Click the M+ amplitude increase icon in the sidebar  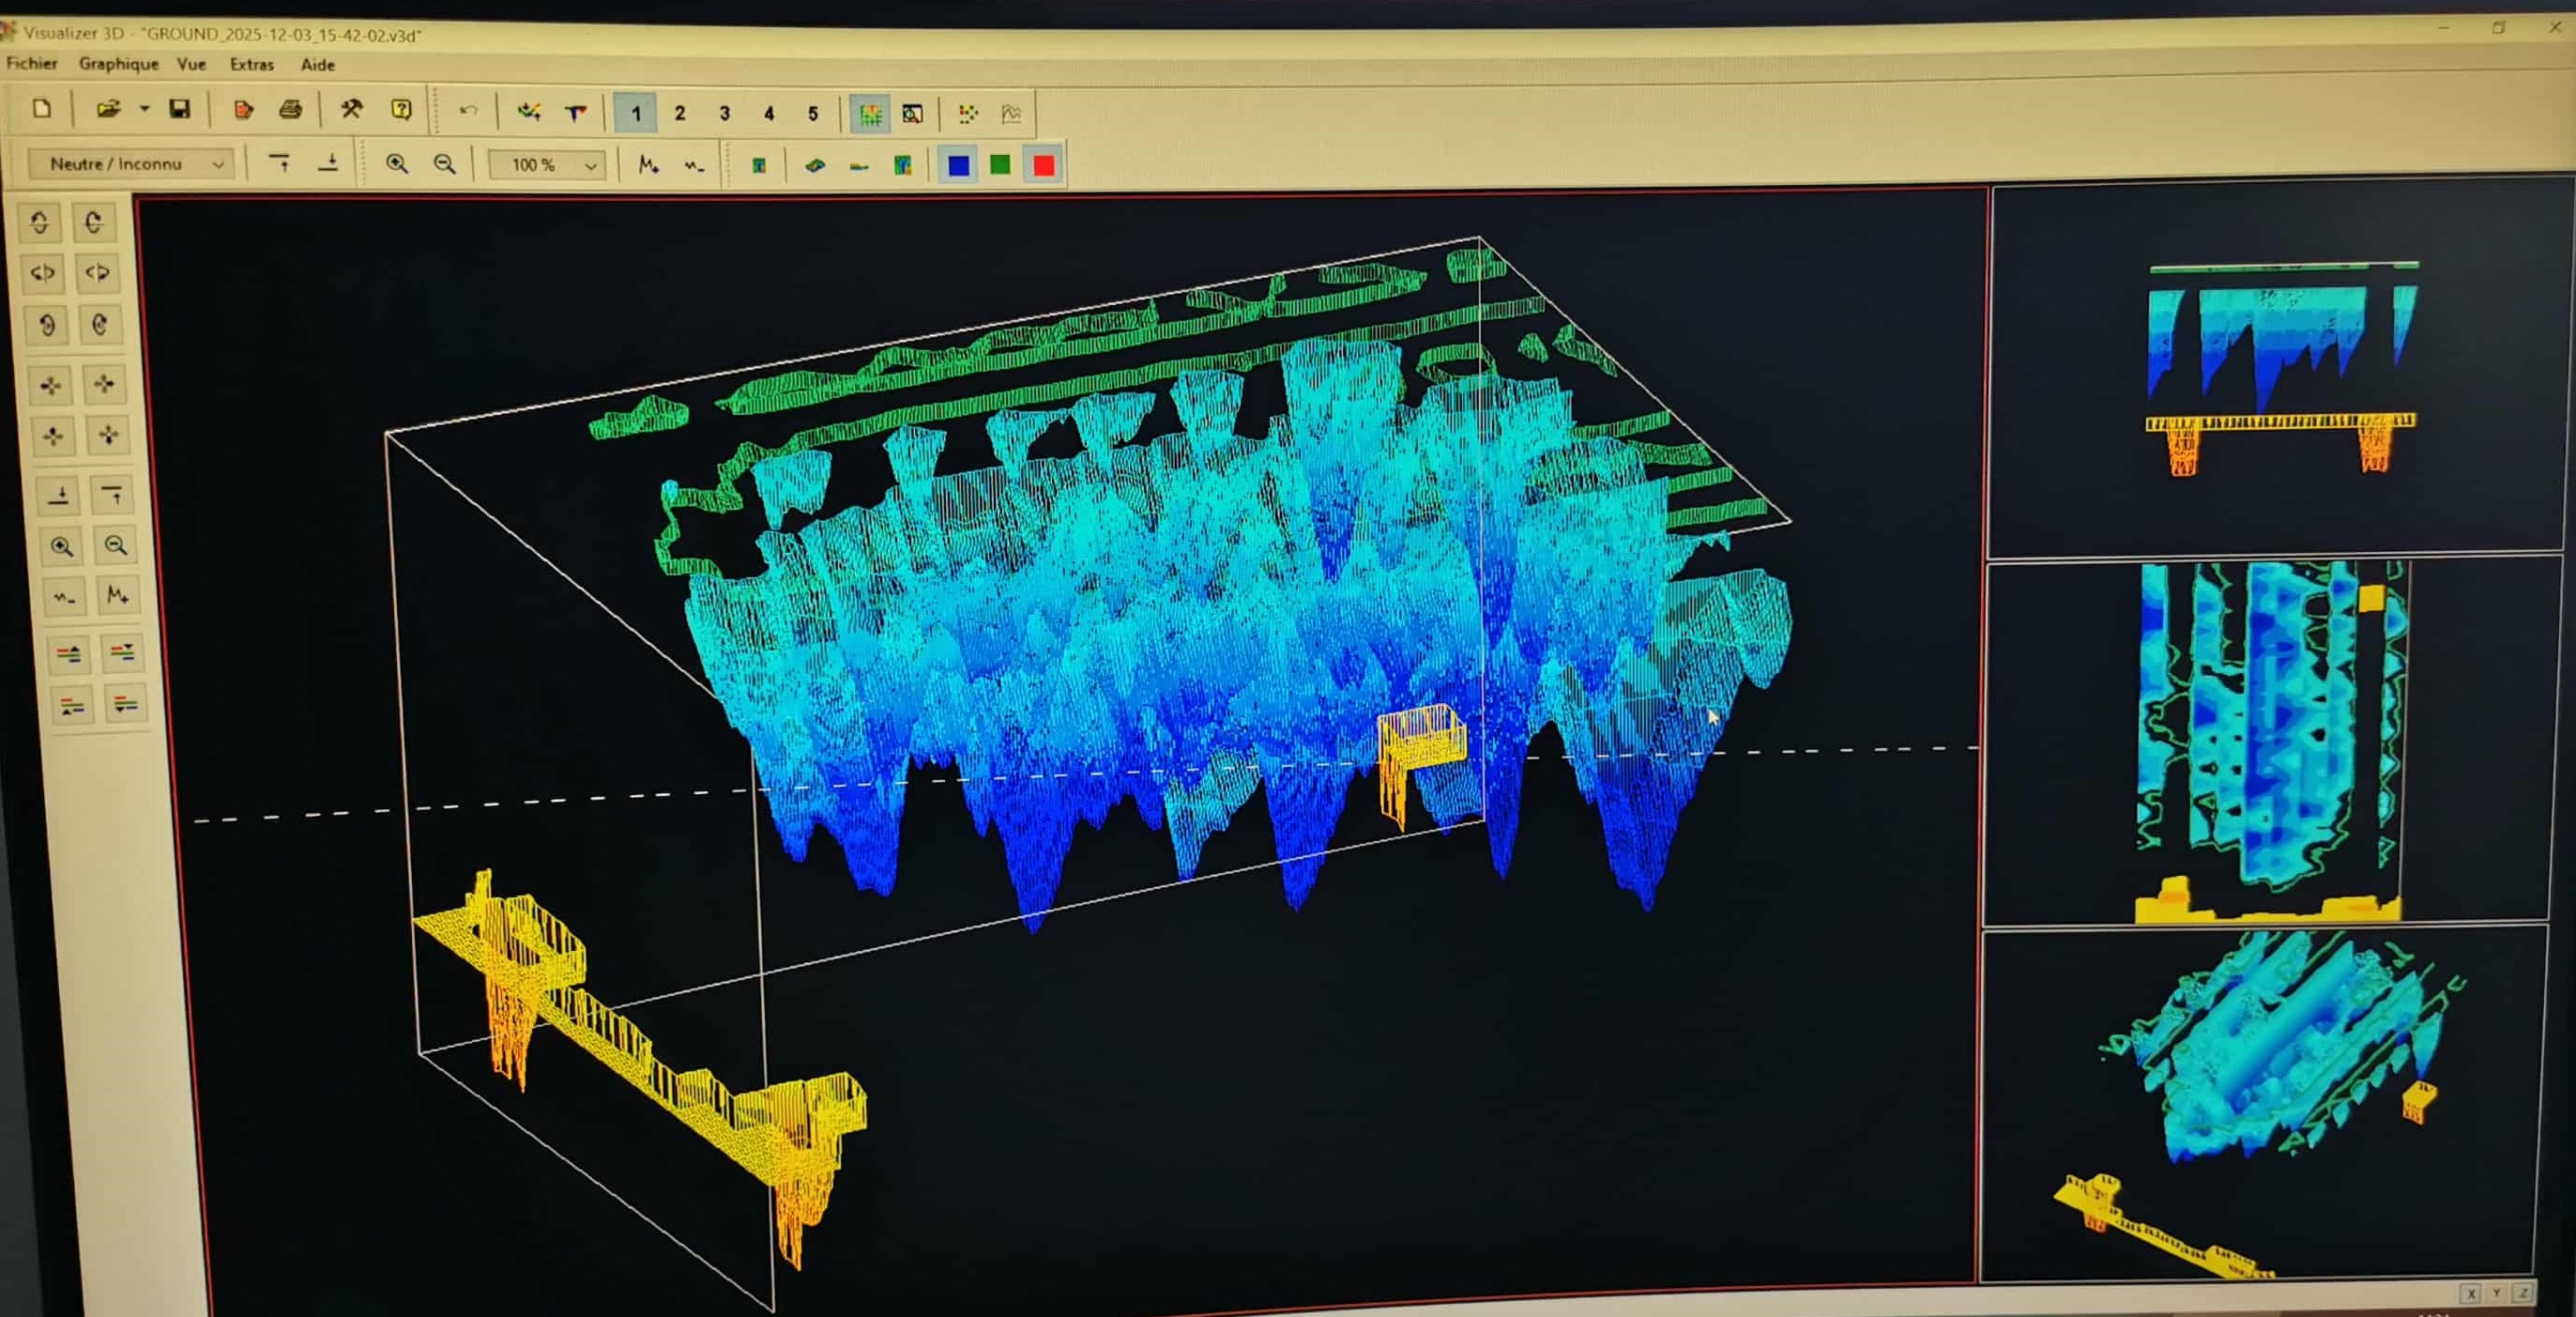(x=117, y=596)
